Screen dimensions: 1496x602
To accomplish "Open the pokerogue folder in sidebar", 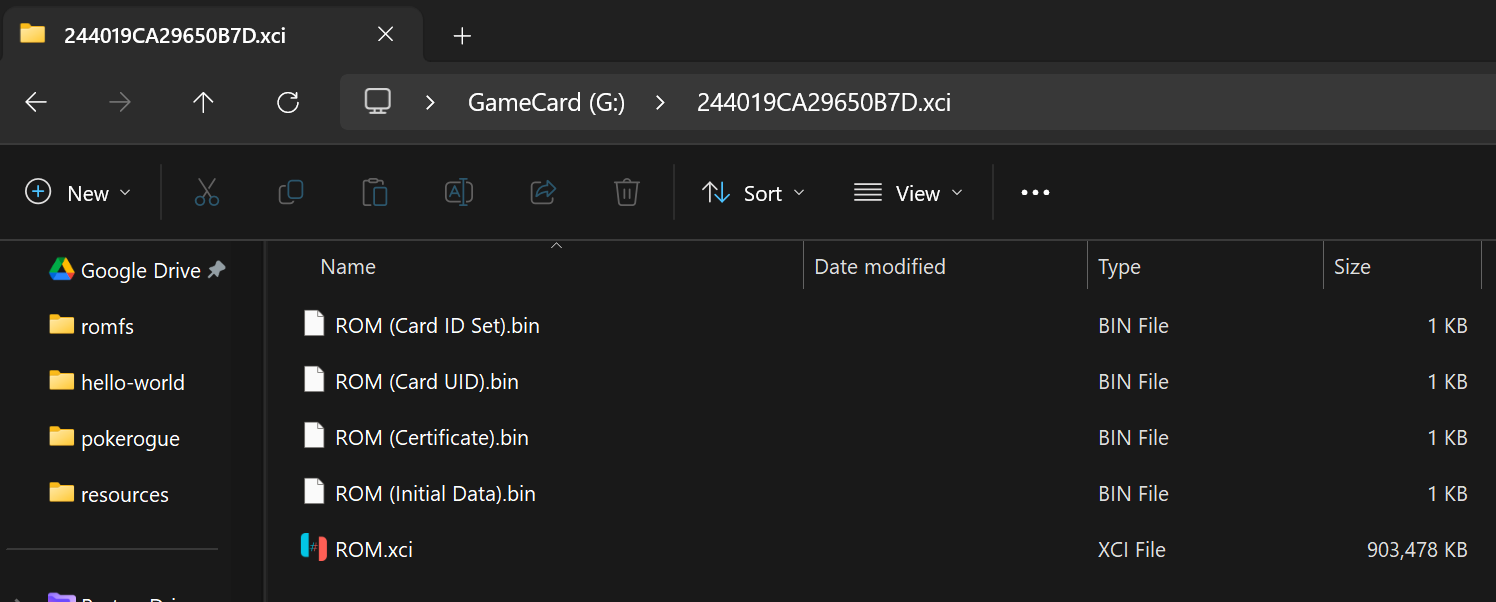I will 130,438.
